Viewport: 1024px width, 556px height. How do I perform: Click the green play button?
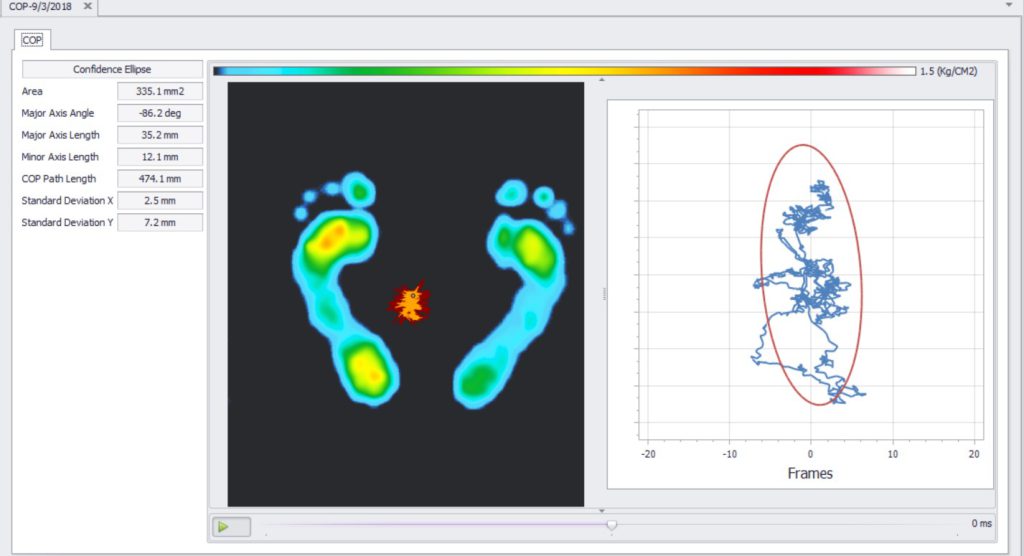(231, 527)
